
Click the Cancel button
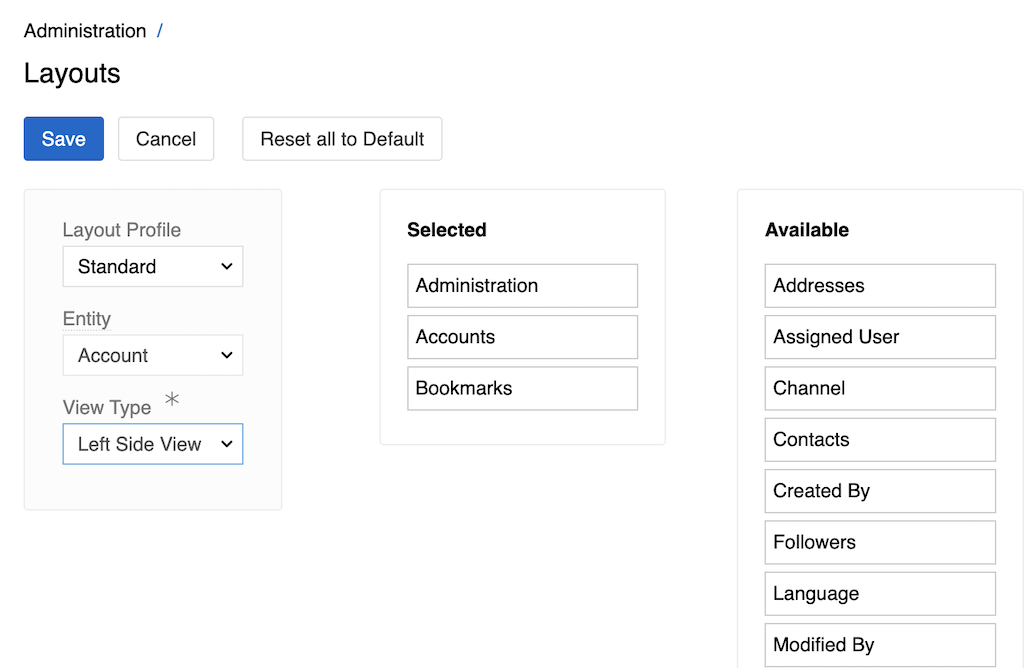(x=166, y=138)
